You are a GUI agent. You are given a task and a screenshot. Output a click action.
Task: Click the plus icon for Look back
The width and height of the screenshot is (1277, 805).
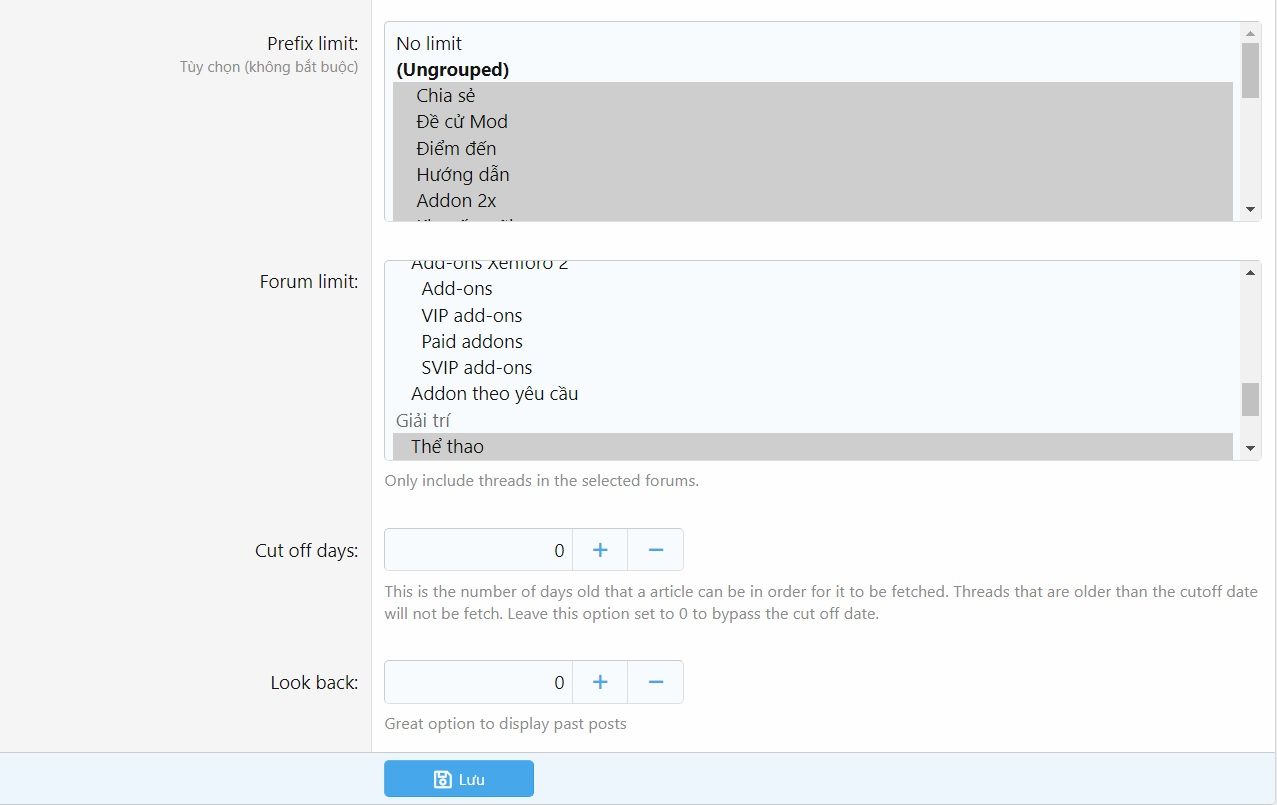[x=600, y=682]
